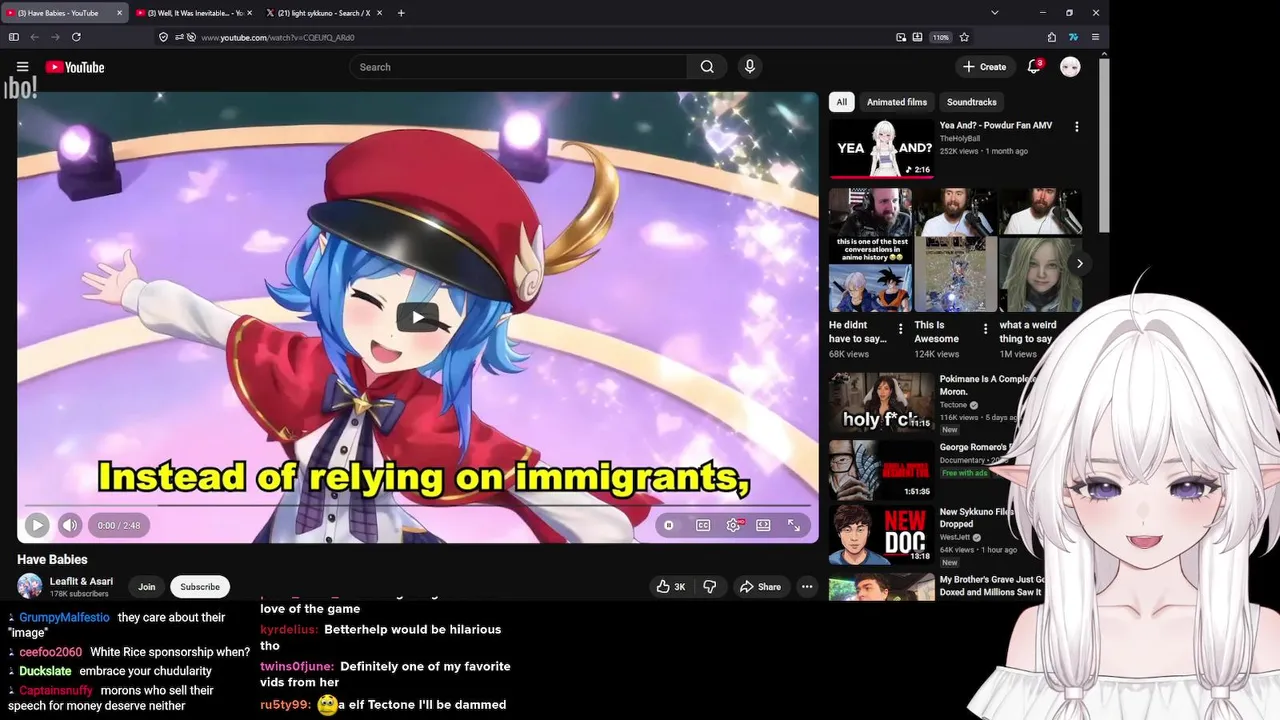The width and height of the screenshot is (1280, 720).
Task: Open the Leaflit & Asari channel name link
Action: (x=81, y=581)
